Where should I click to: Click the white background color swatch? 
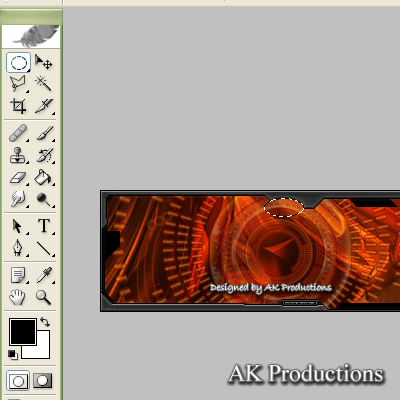43,352
